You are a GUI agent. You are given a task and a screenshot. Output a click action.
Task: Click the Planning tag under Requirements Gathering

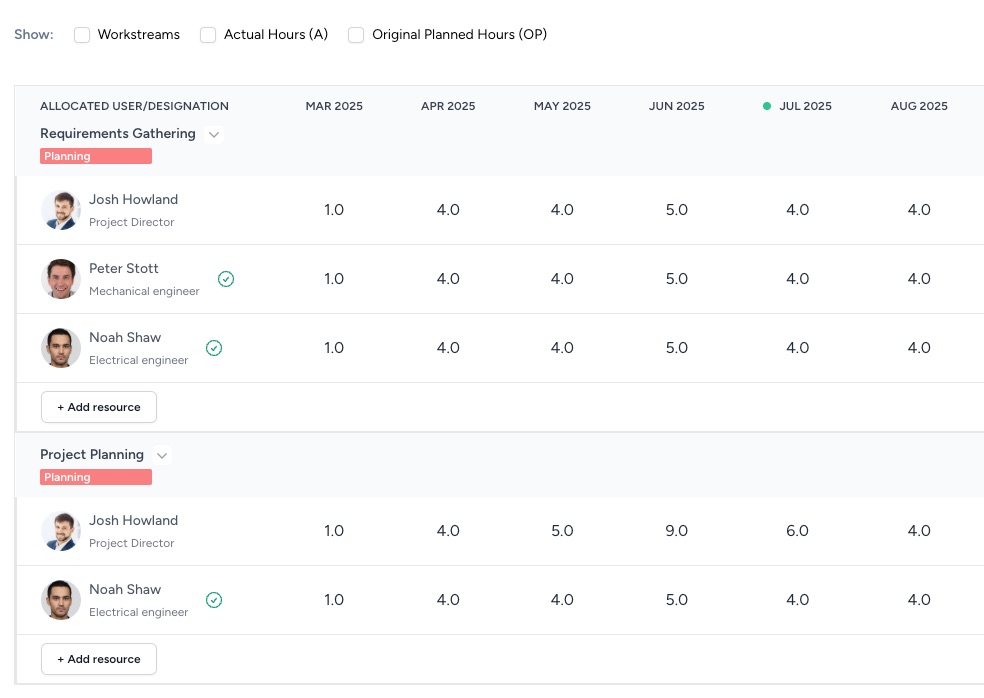(96, 156)
